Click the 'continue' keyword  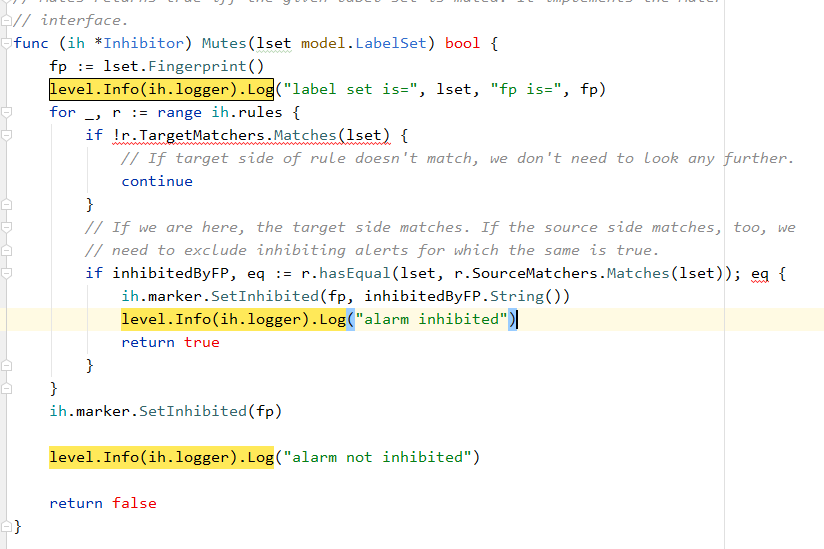point(157,181)
